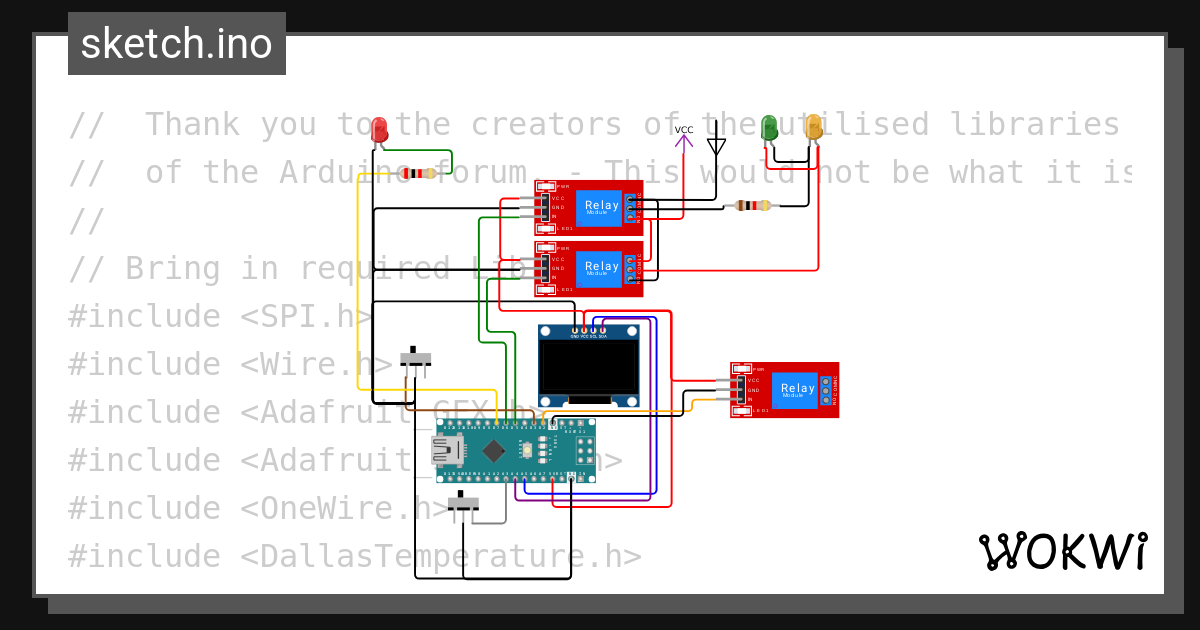1200x630 pixels.
Task: Select the resistor near the green LED
Action: point(753,206)
